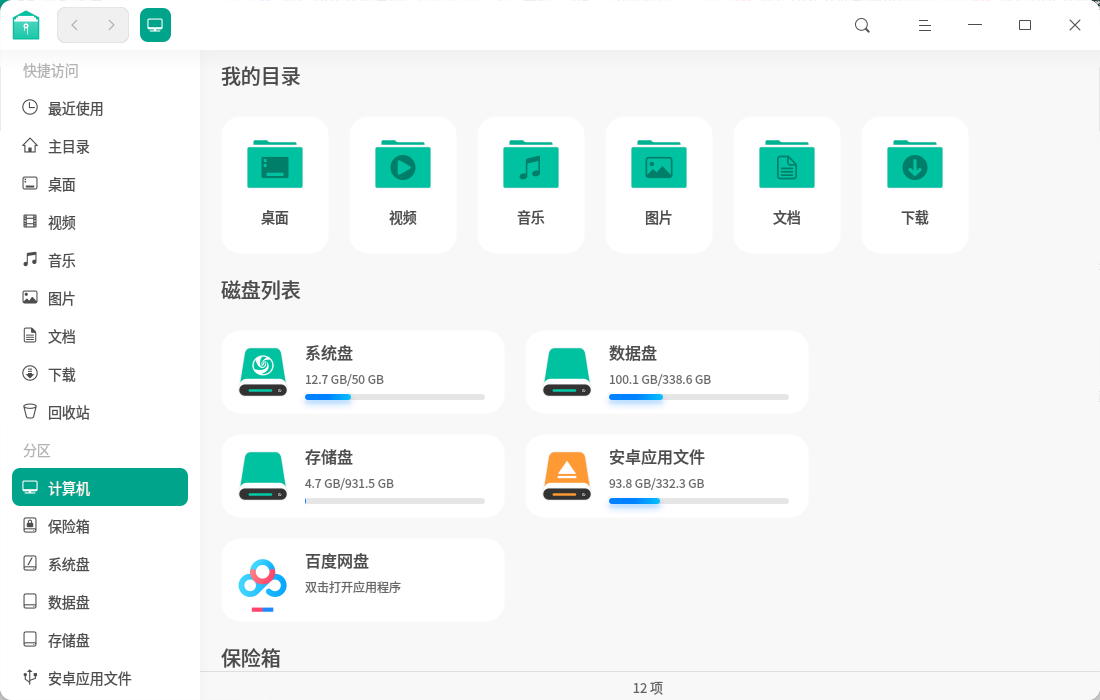Open the 视频 folder card

click(403, 184)
